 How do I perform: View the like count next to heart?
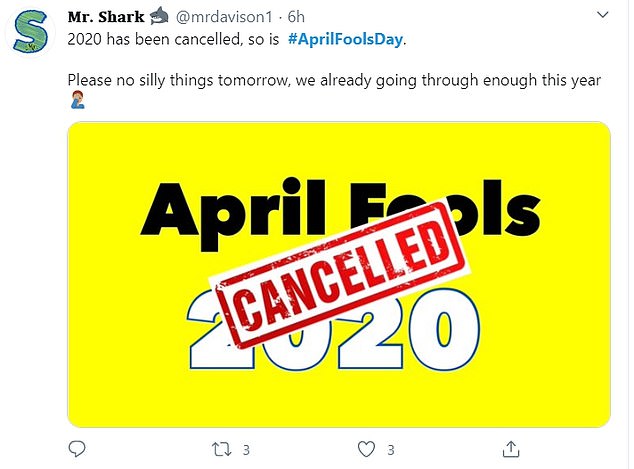click(x=392, y=449)
